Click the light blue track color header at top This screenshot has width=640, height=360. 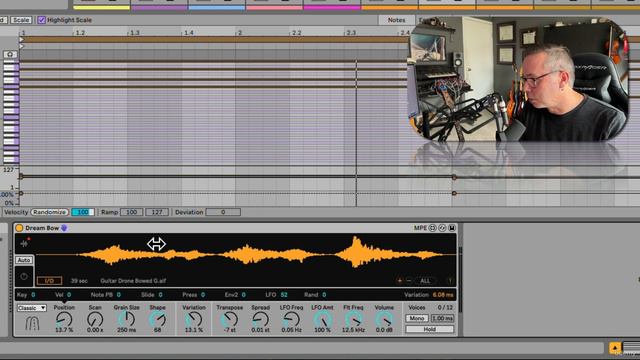[217, 7]
